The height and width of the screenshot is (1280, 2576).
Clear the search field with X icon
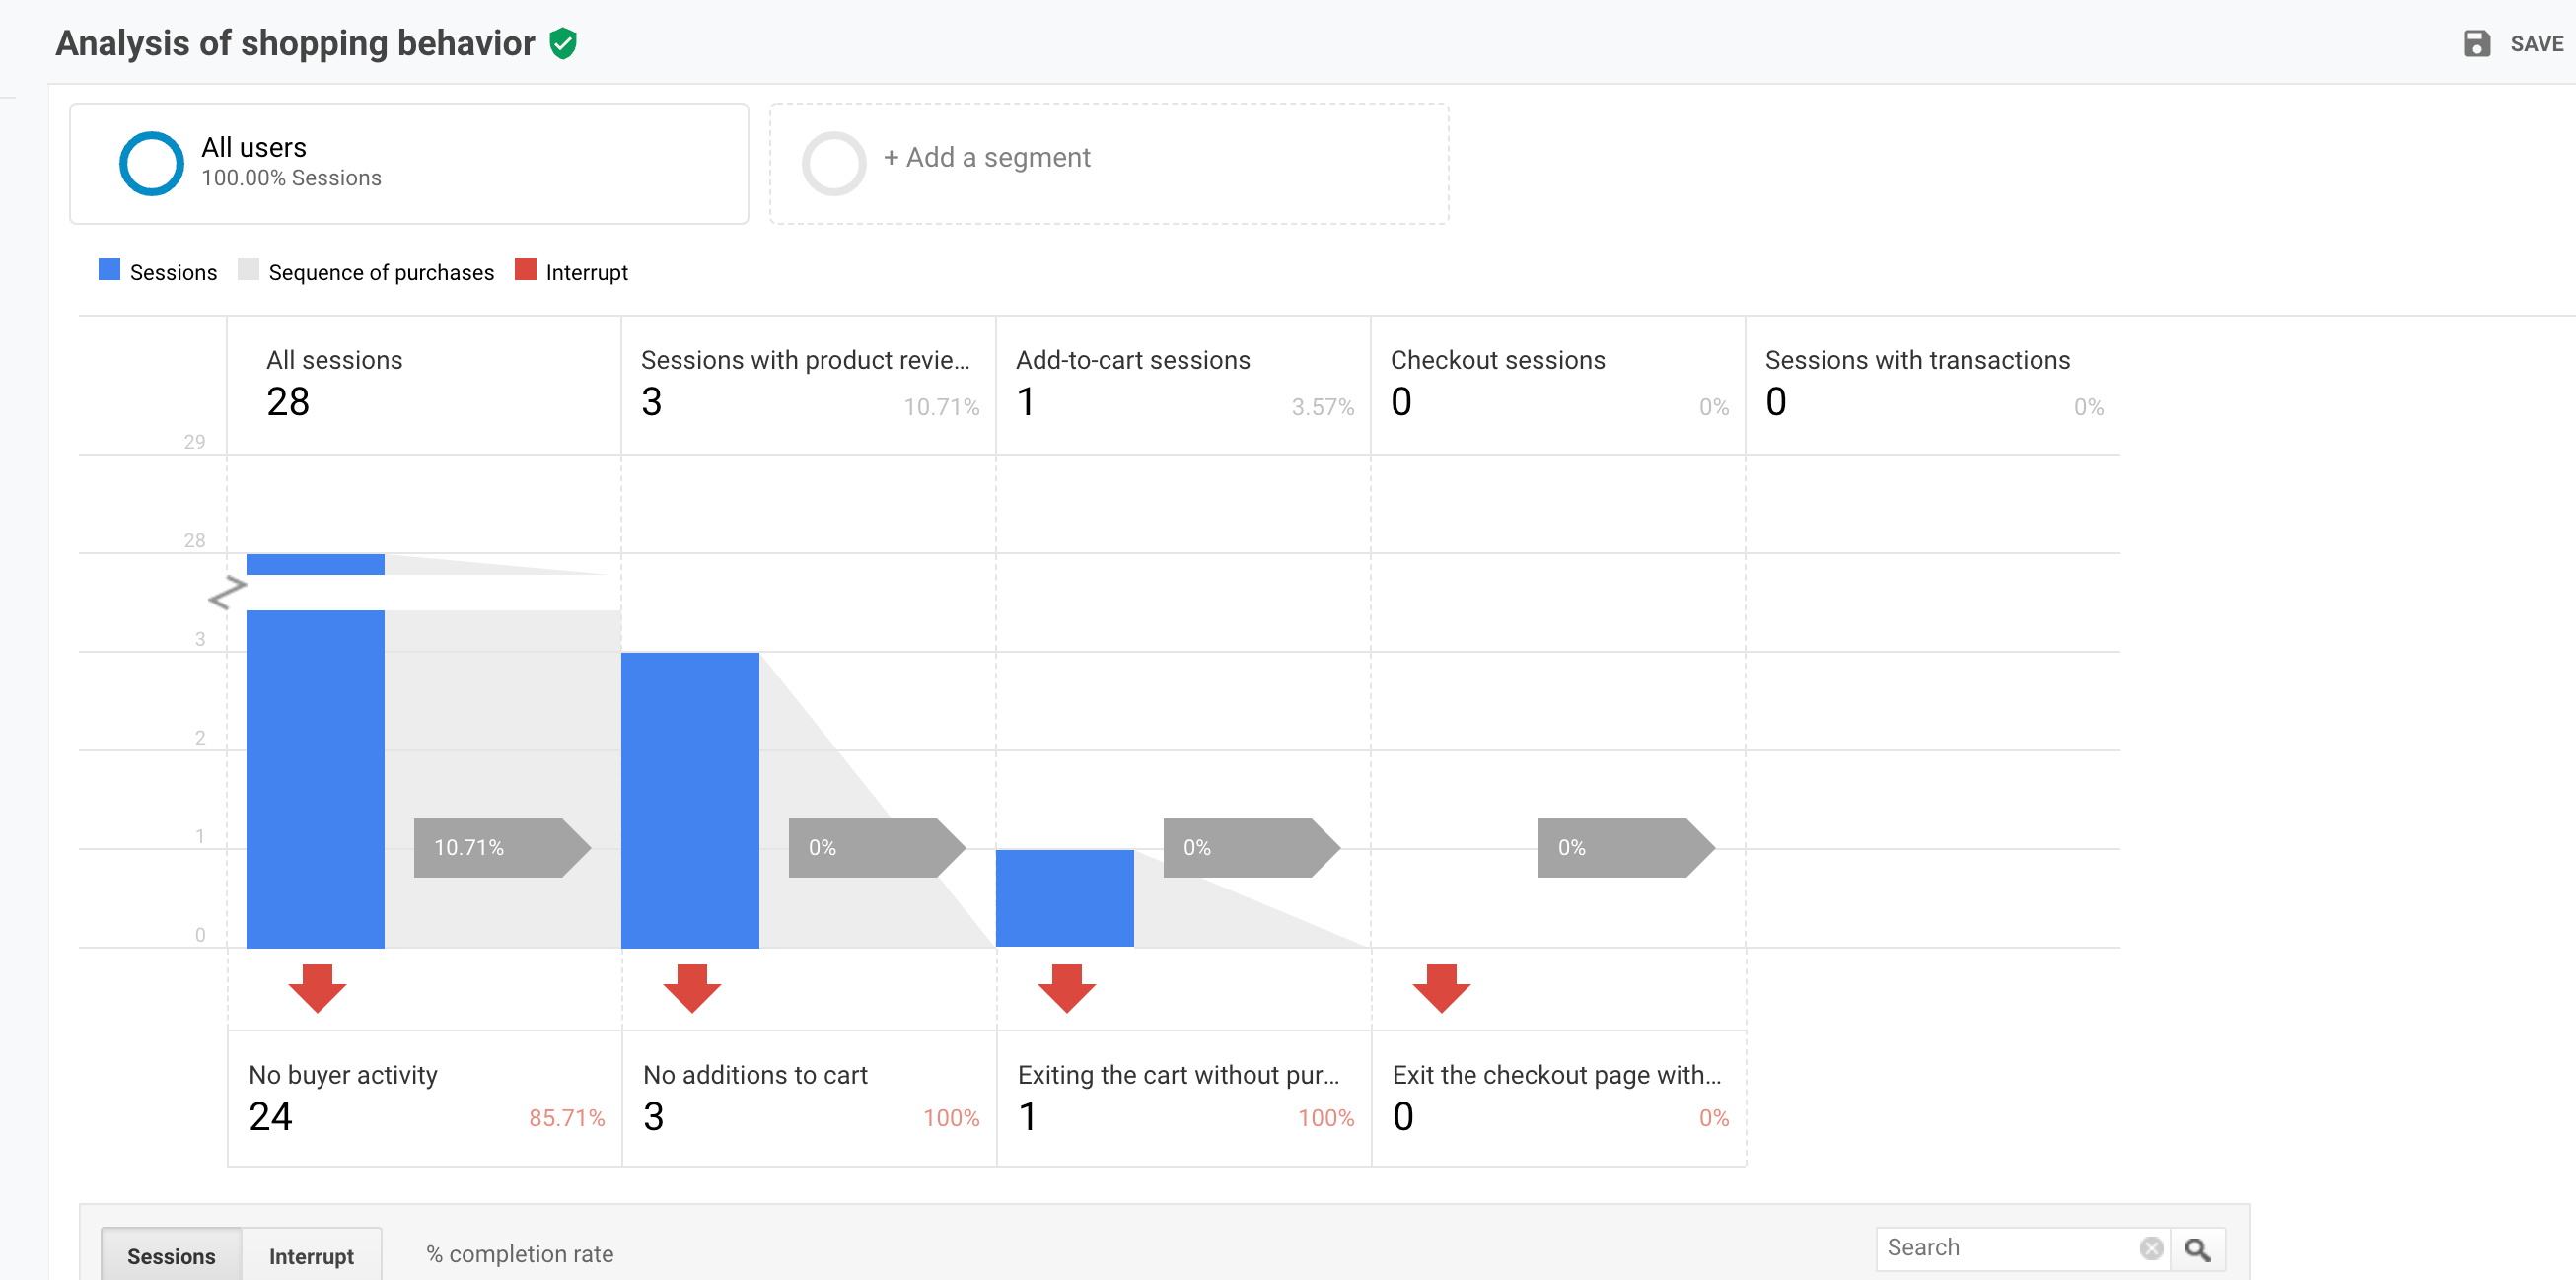tap(2151, 1249)
